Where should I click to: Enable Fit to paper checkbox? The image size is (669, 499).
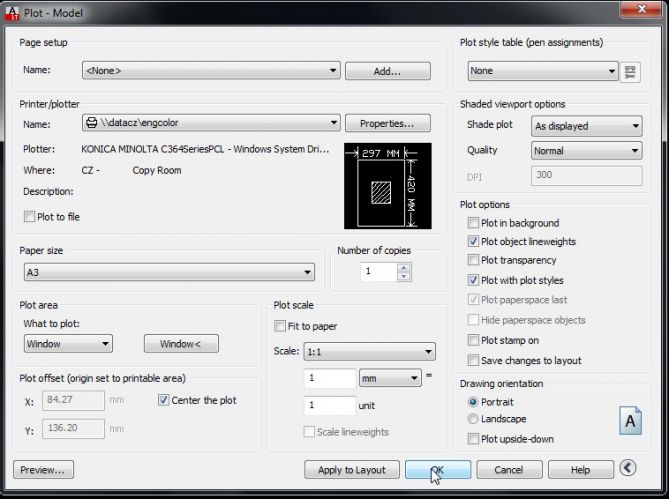pyautogui.click(x=279, y=326)
